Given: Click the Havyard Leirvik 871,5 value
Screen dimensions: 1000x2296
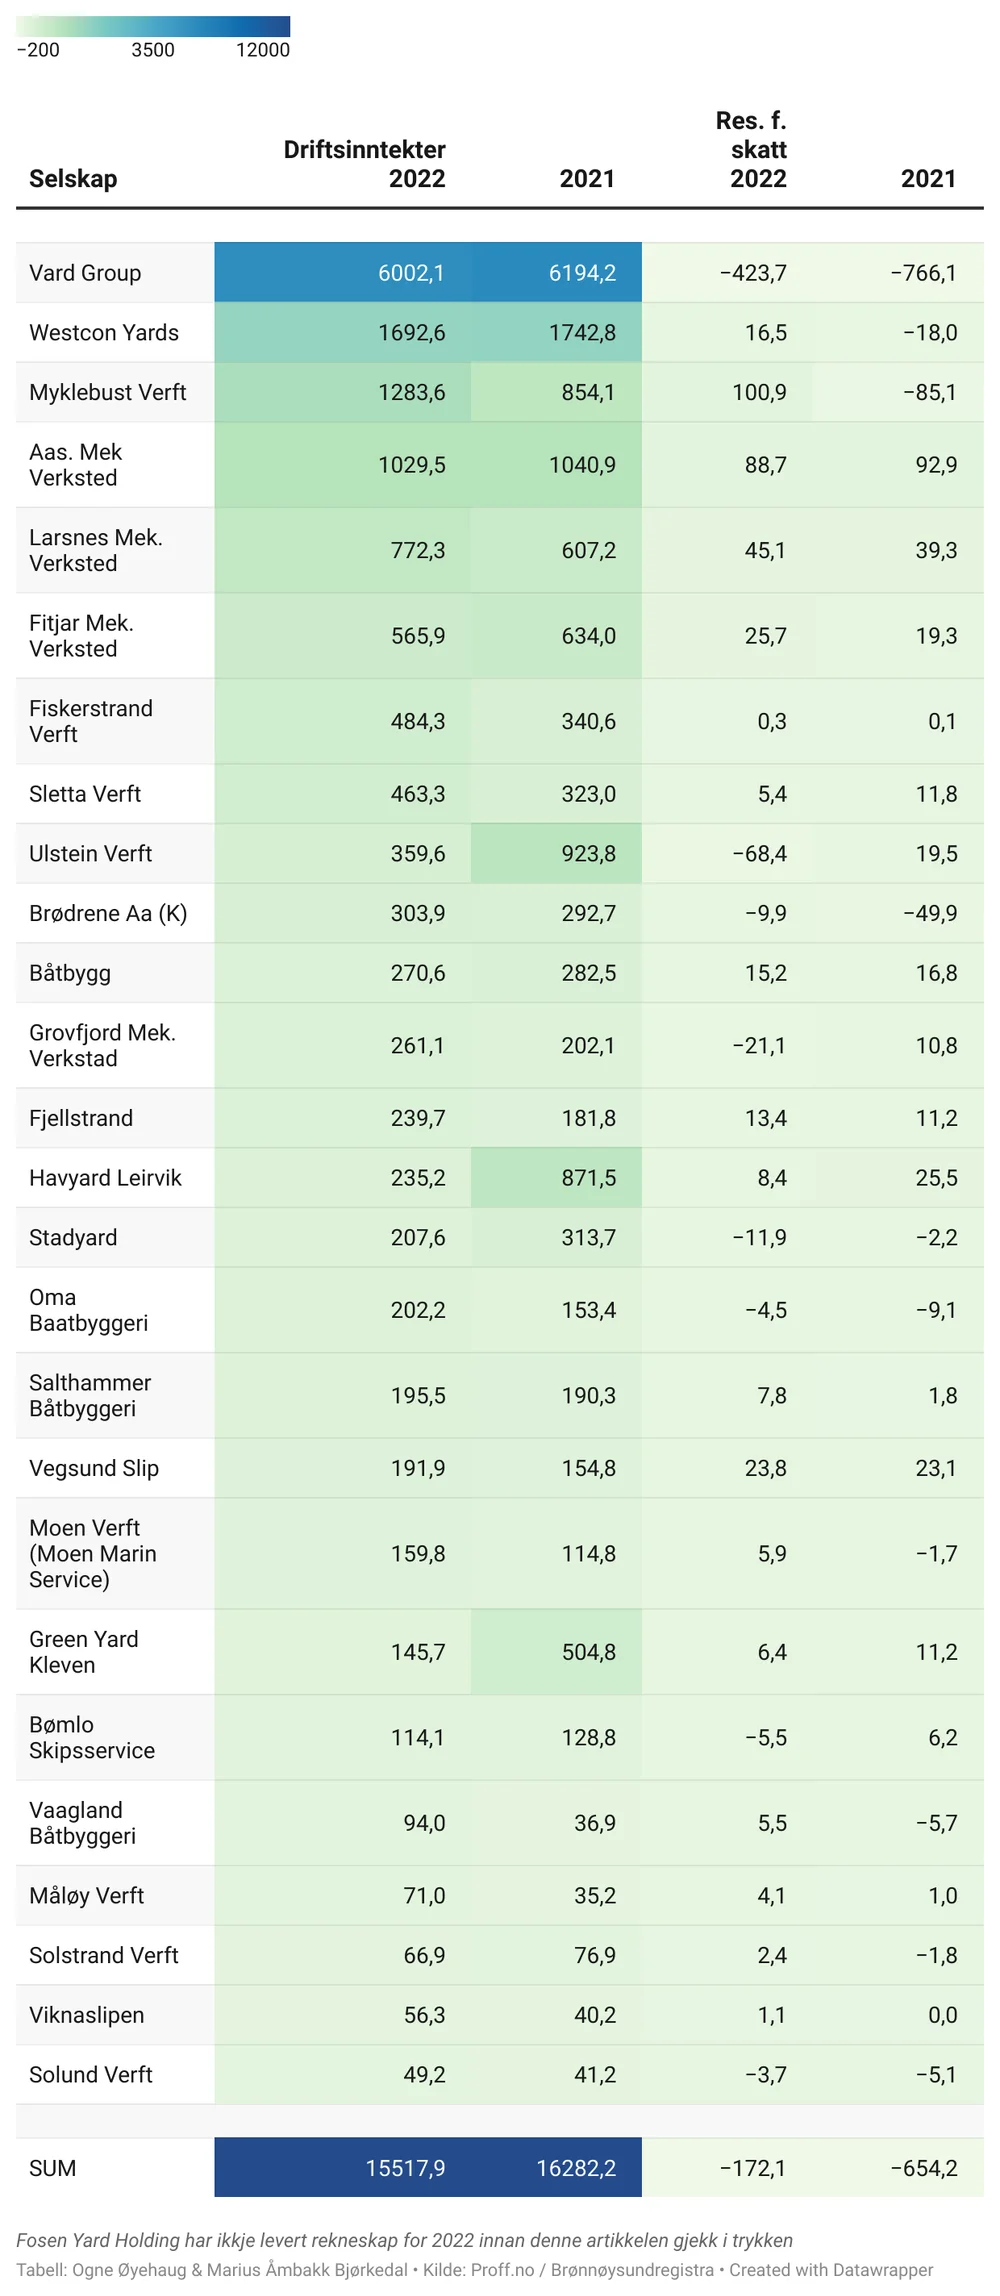Looking at the screenshot, I should [588, 1178].
